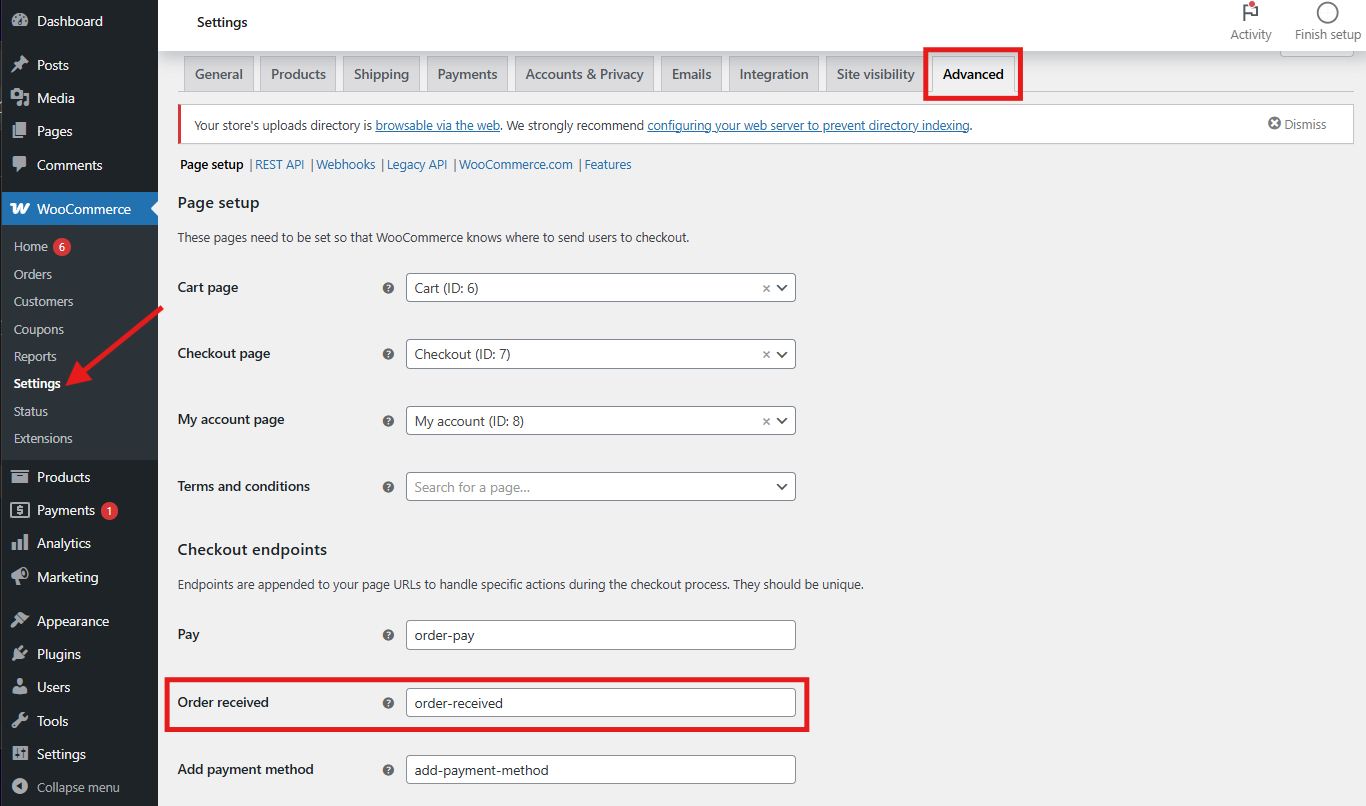Click the Marketing megaphone icon
Viewport: 1366px width, 806px height.
[x=19, y=577]
